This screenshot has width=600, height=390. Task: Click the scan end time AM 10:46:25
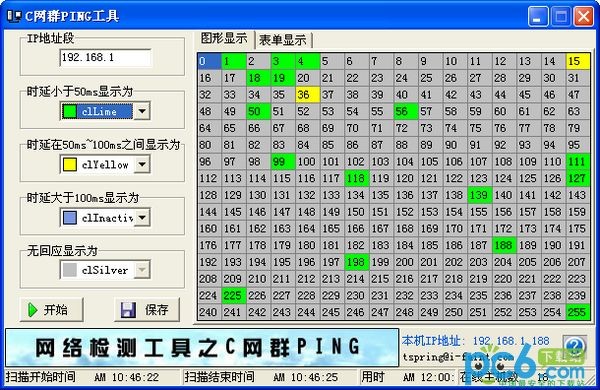[306, 377]
